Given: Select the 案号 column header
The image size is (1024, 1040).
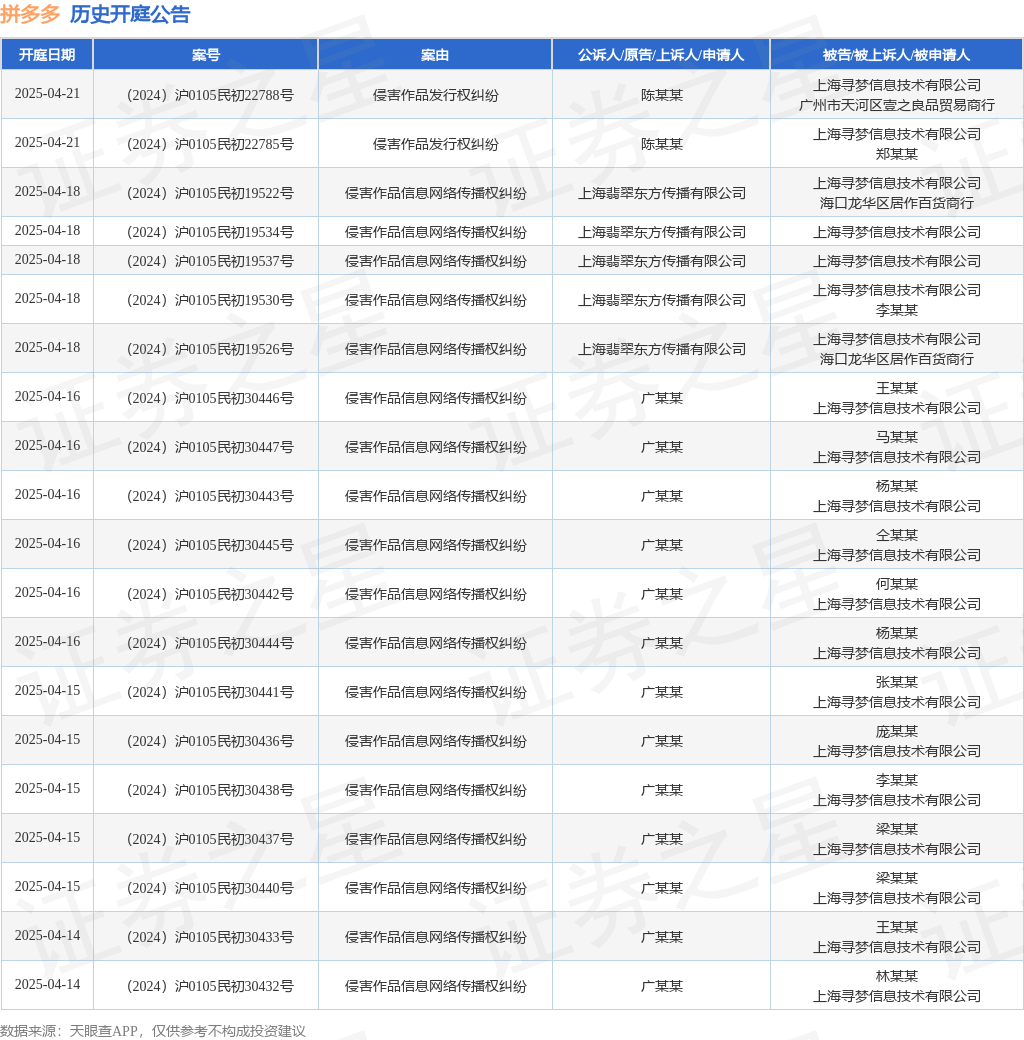Looking at the screenshot, I should click(x=206, y=55).
